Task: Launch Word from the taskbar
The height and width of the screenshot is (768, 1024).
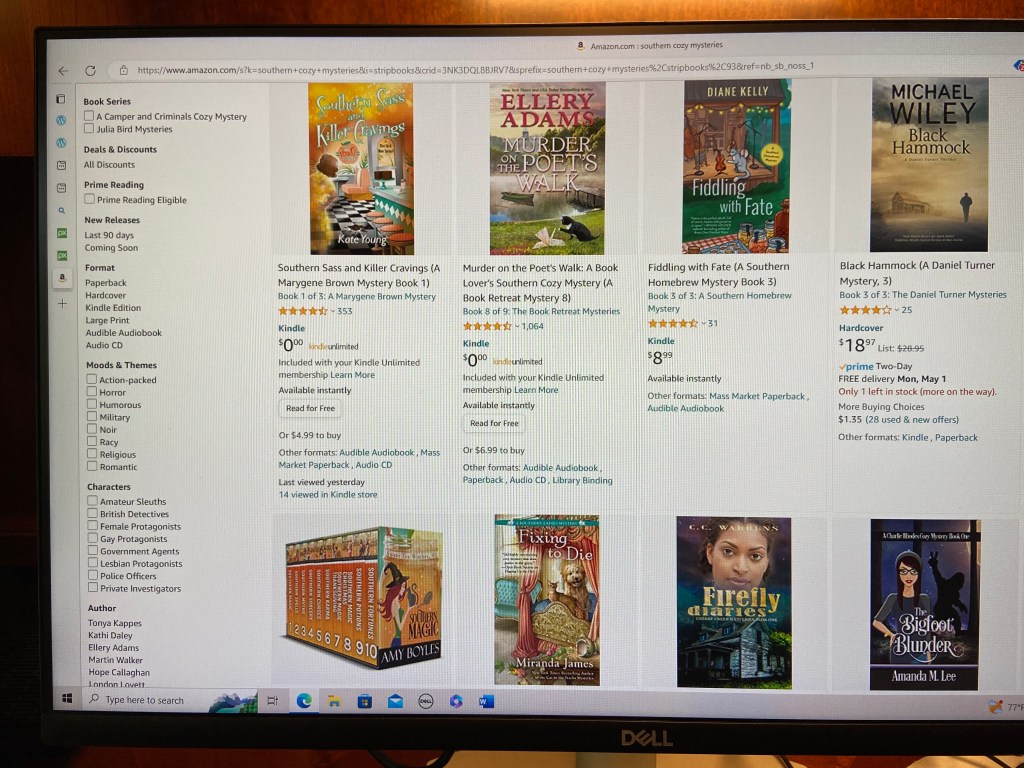Action: click(x=487, y=701)
